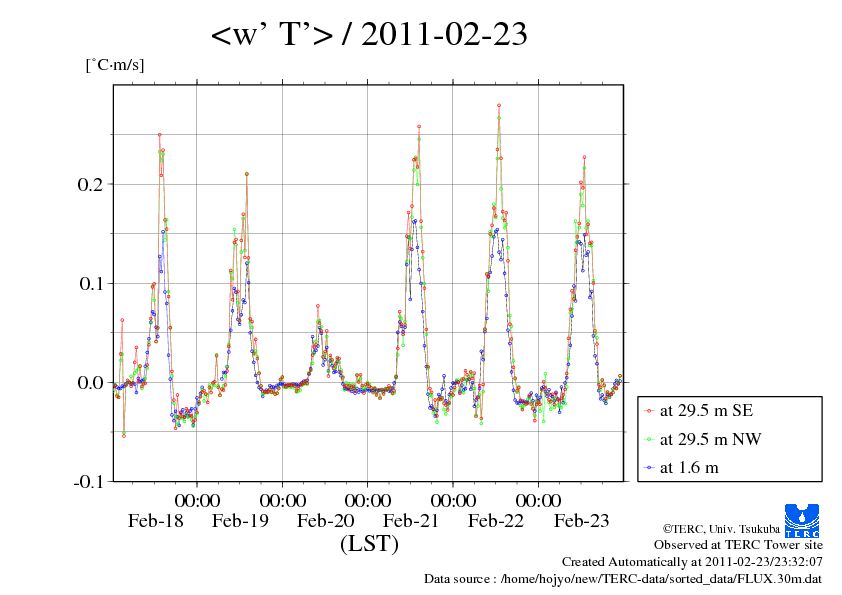Image resolution: width=842 pixels, height=595 pixels.
Task: Click the y-axis value 0.0
Action: [x=90, y=382]
